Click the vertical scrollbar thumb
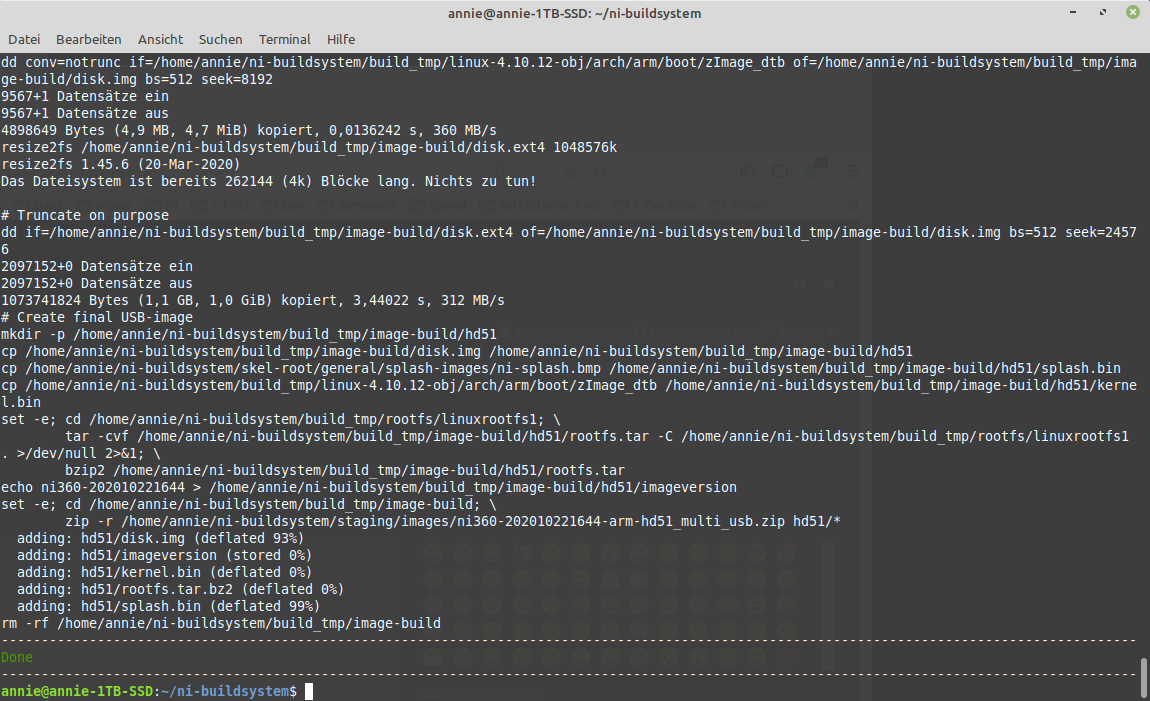The height and width of the screenshot is (701, 1150). pos(1143,675)
